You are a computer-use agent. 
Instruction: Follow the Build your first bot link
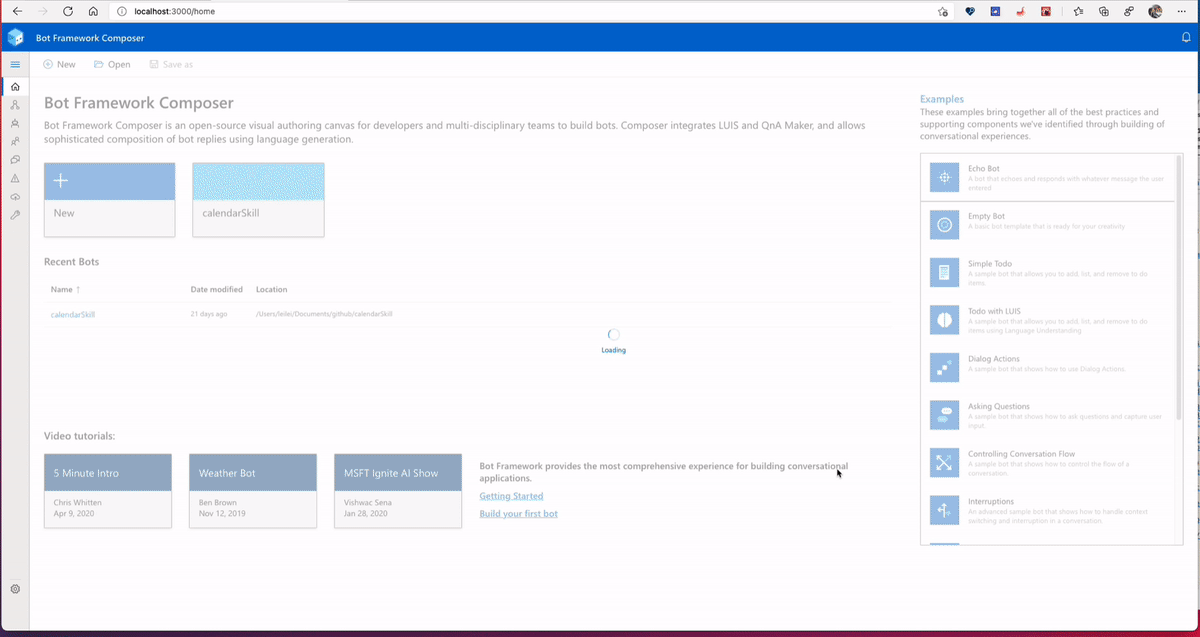518,514
